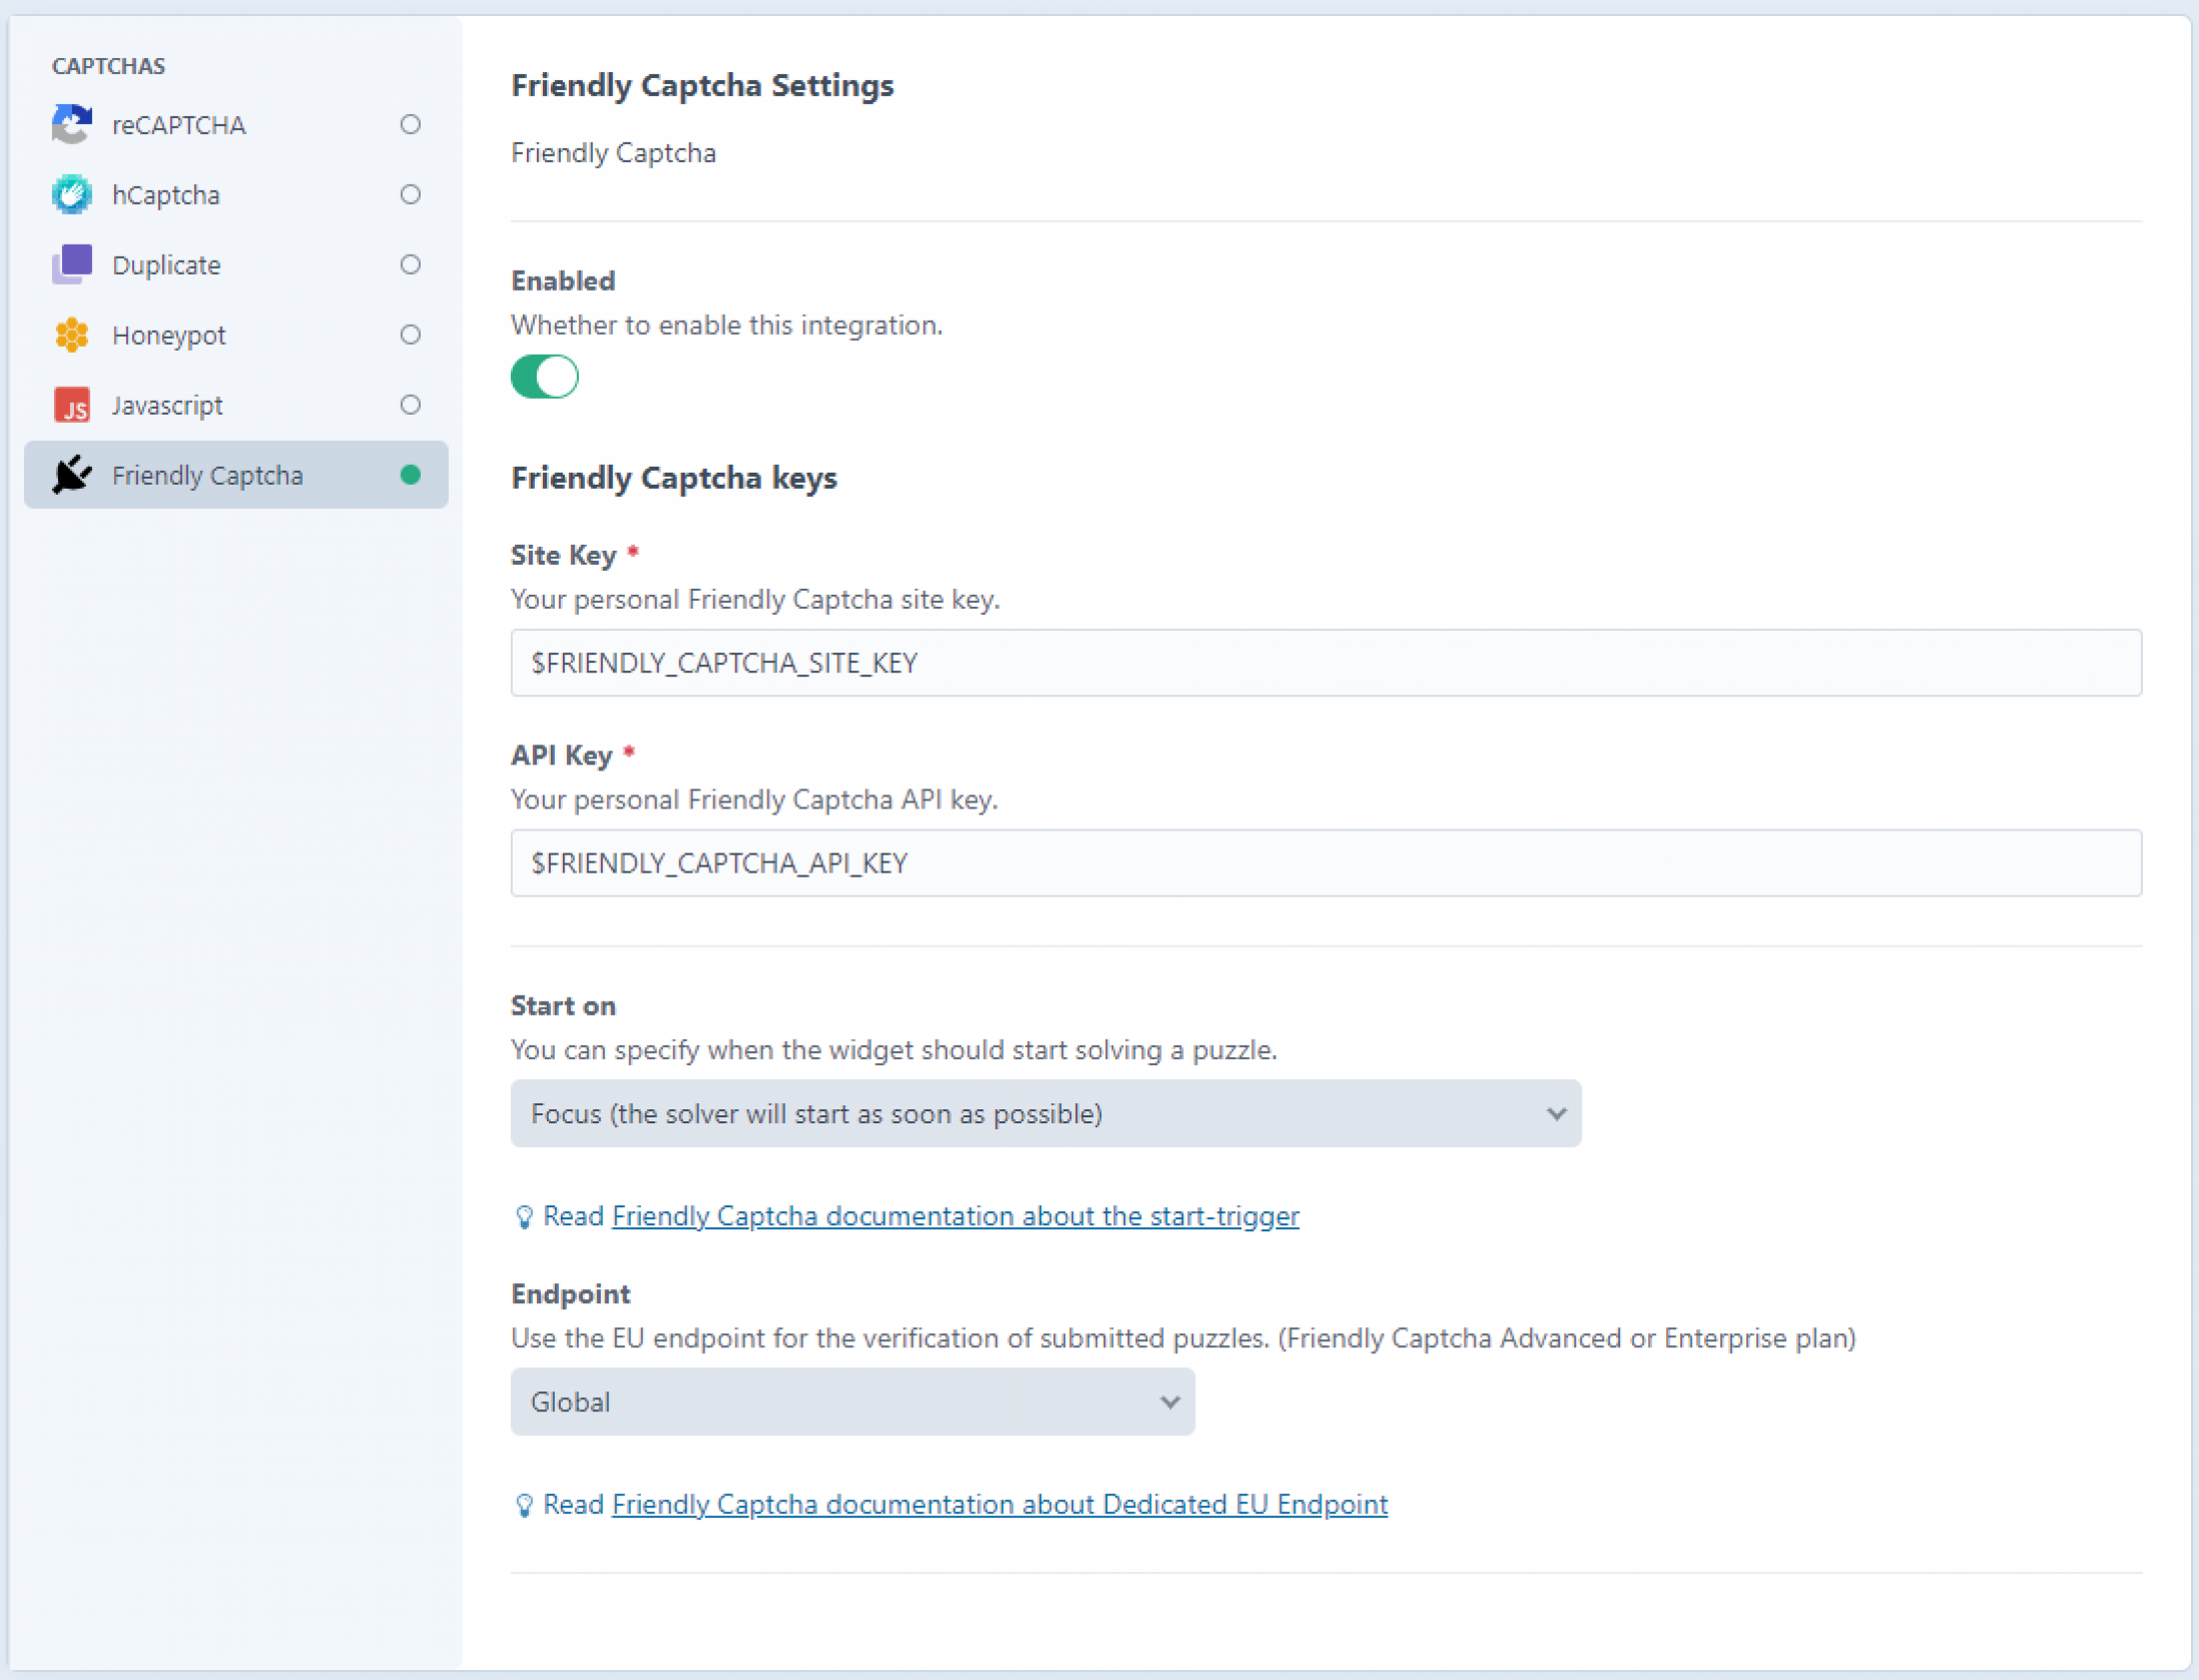The height and width of the screenshot is (1680, 2199).
Task: Click the red JS Javascript icon
Action: click(72, 405)
